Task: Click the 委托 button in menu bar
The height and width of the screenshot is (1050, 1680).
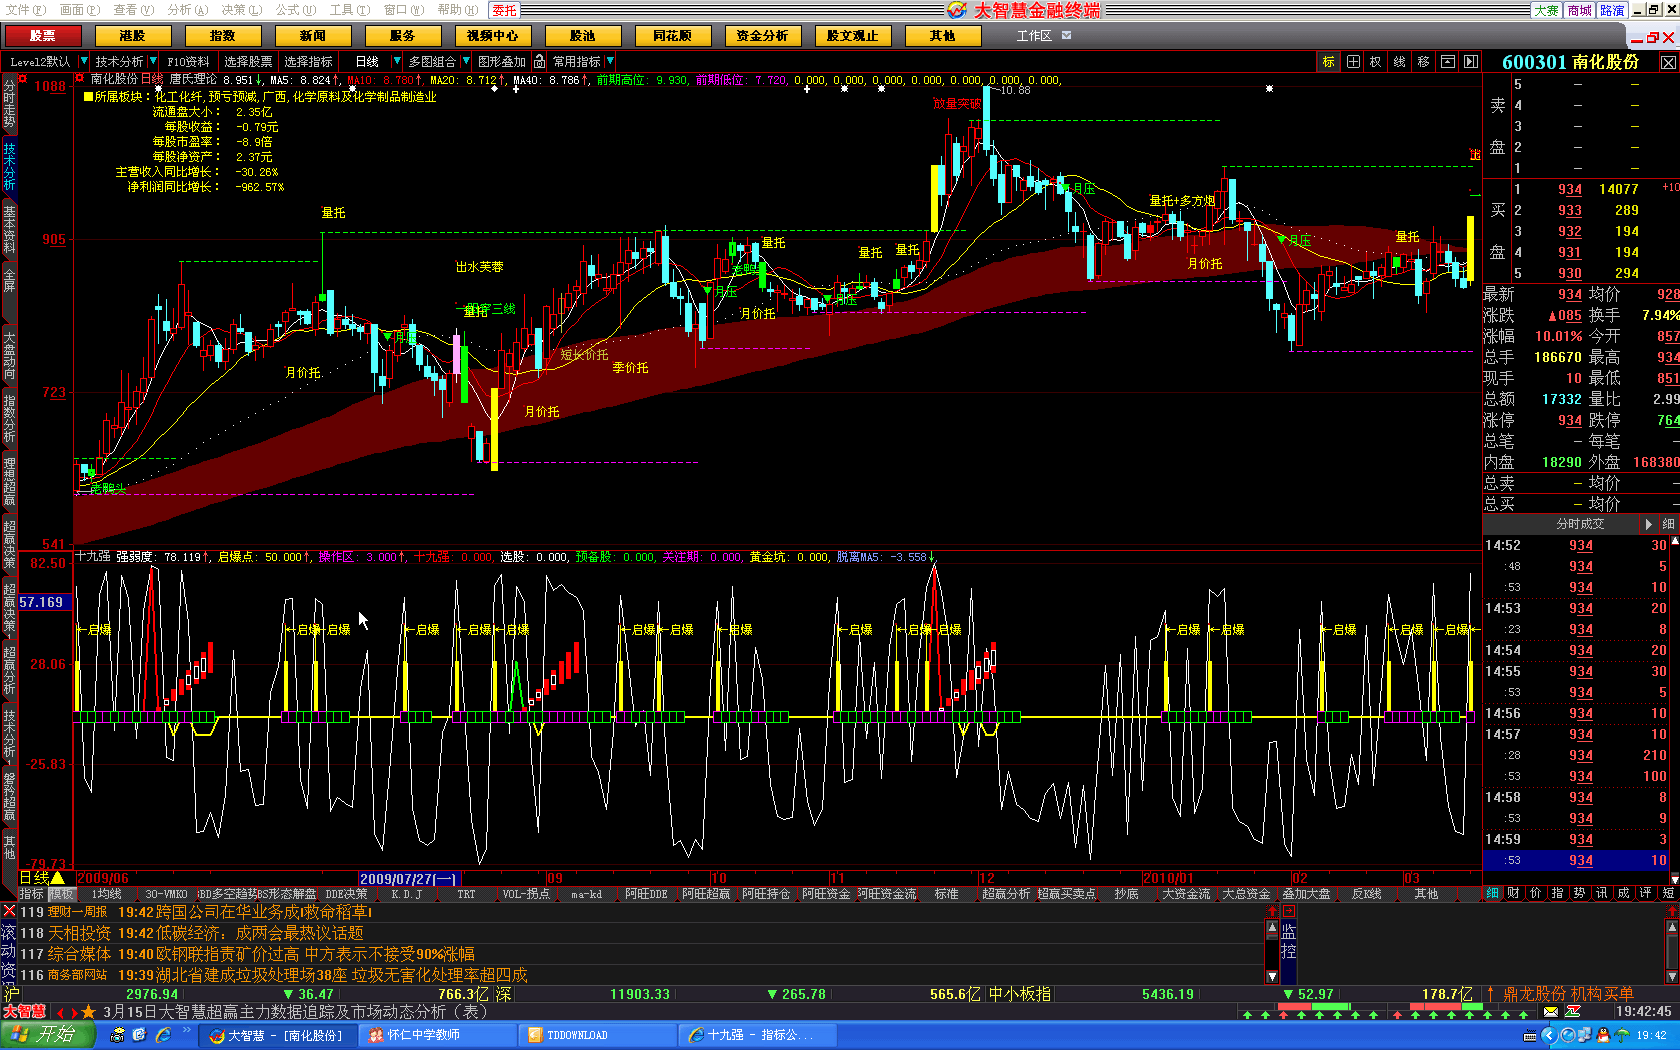Action: point(504,10)
